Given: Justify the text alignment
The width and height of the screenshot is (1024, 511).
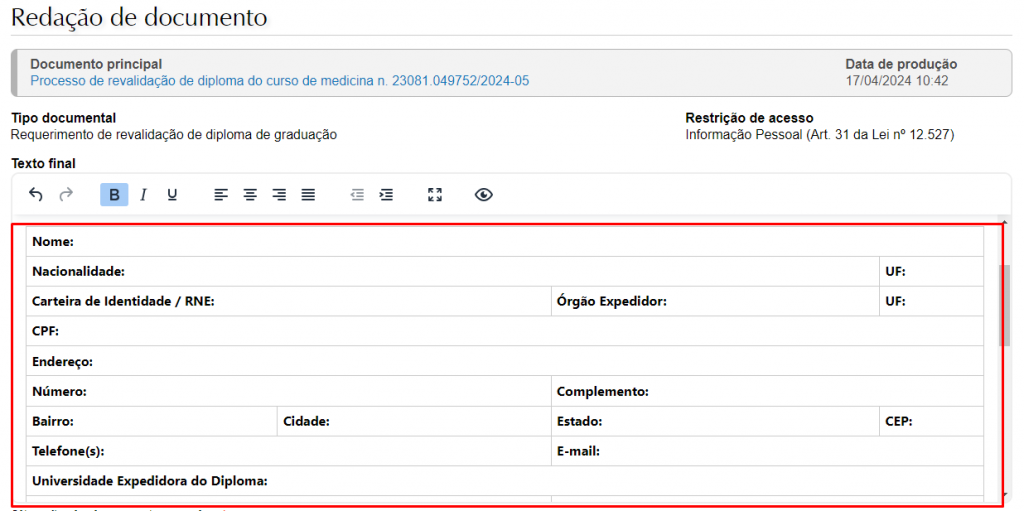Looking at the screenshot, I should pyautogui.click(x=308, y=195).
